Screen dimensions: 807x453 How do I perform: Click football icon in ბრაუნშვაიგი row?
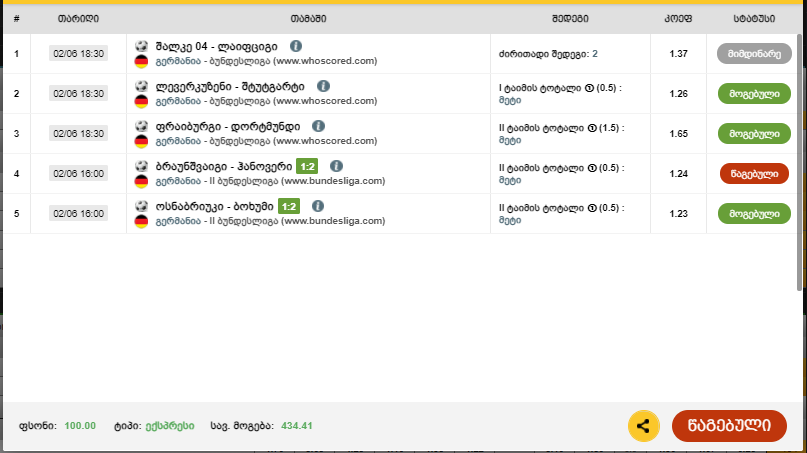[x=141, y=166]
